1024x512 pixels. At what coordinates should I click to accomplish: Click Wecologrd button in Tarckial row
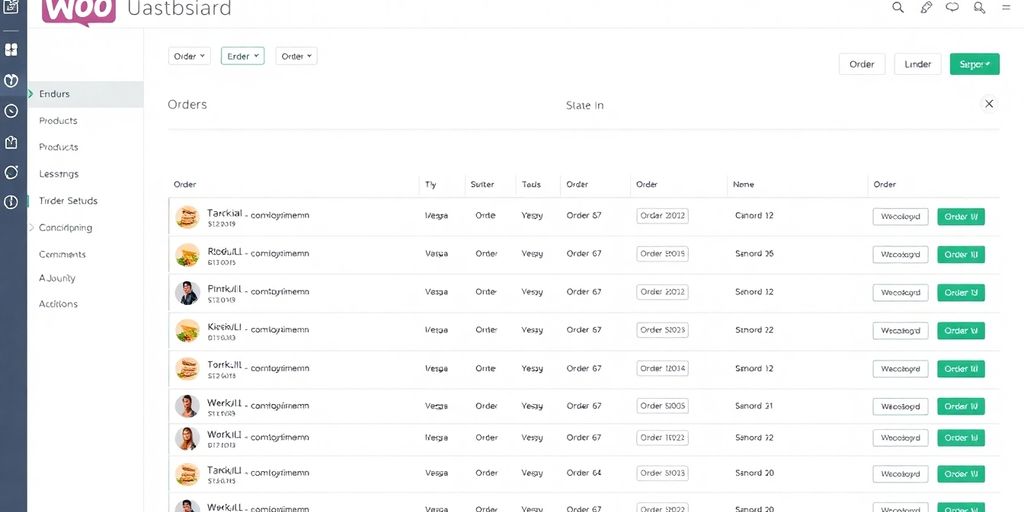click(901, 217)
